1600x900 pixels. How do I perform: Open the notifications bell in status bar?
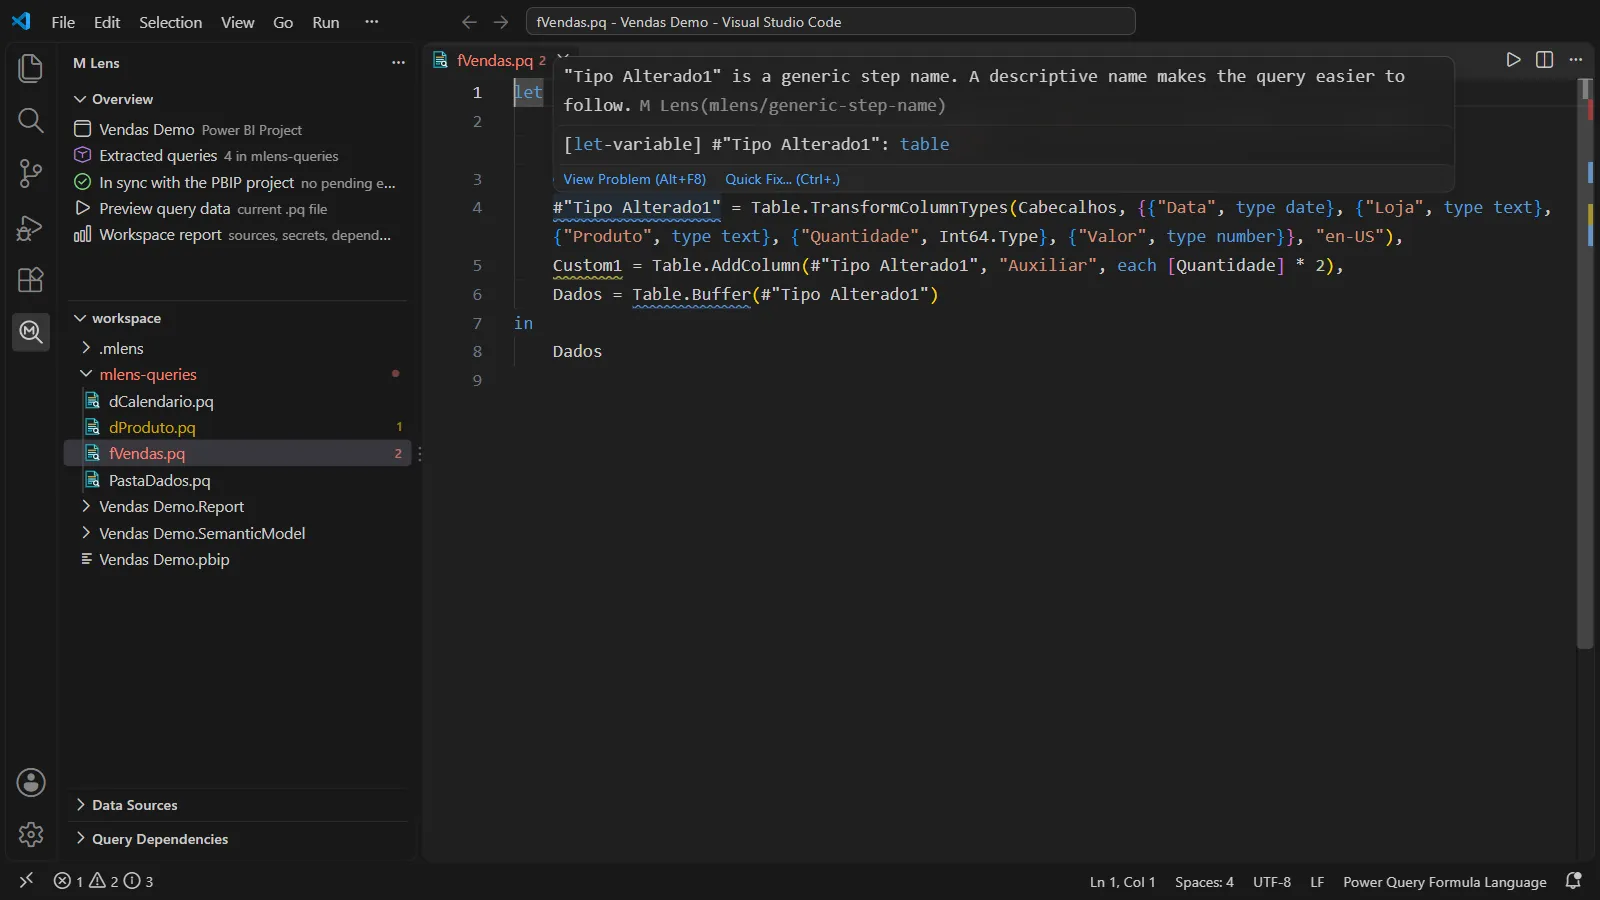(1573, 881)
